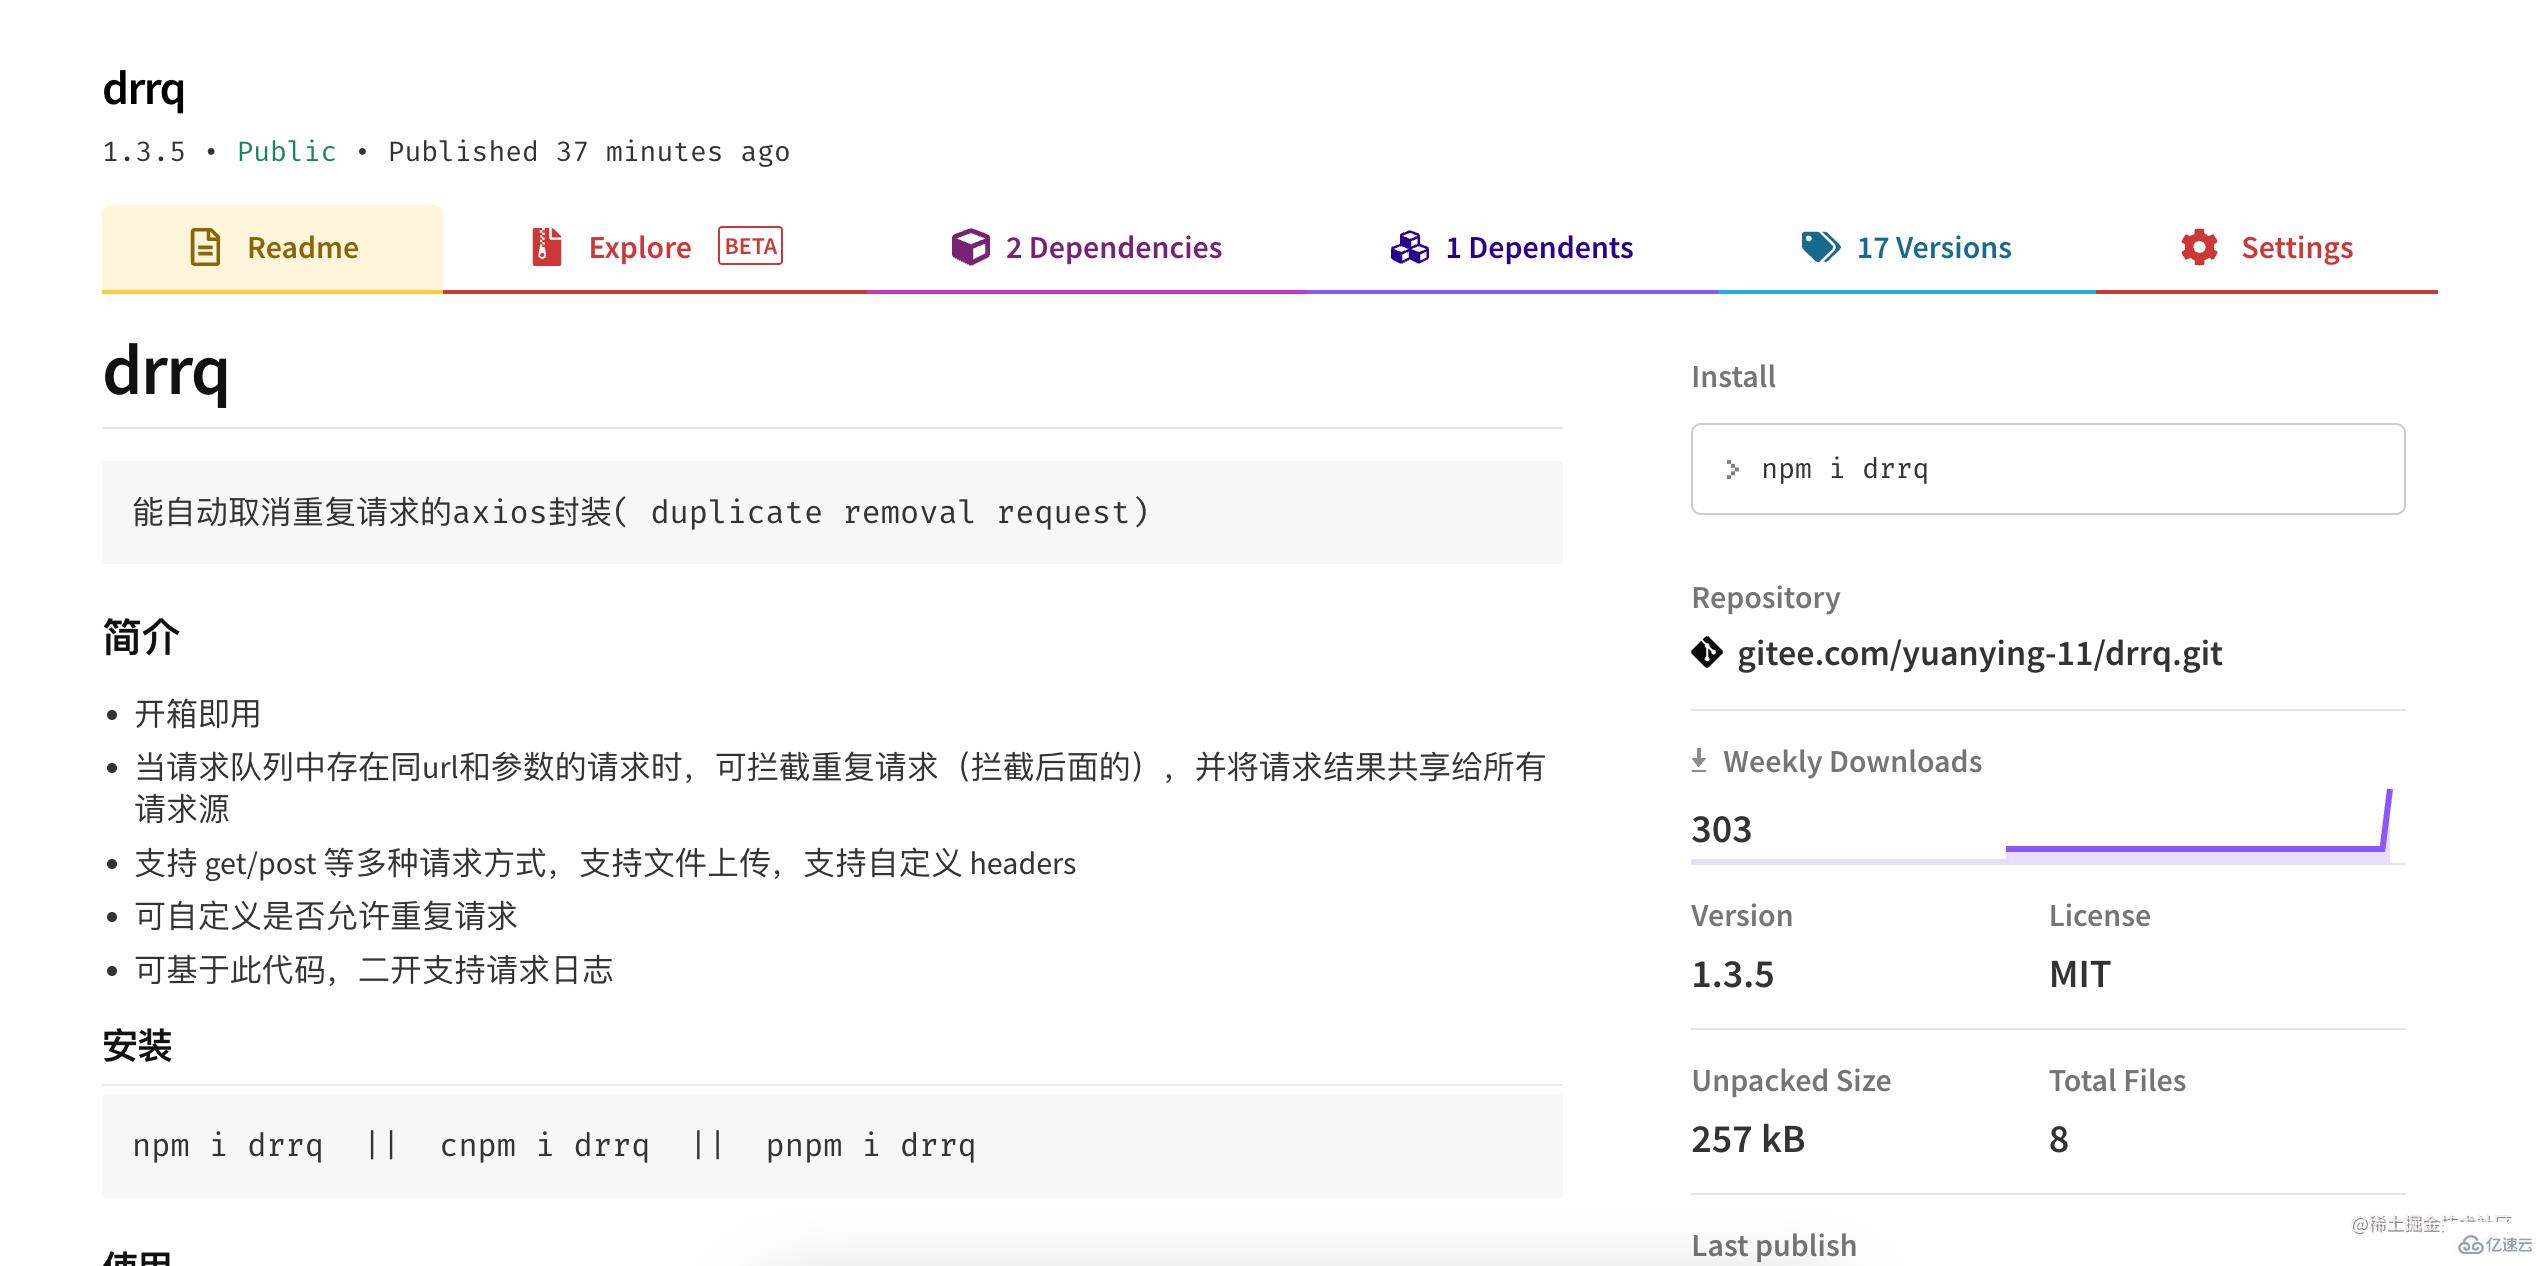The height and width of the screenshot is (1266, 2544).
Task: Open the Settings gear icon
Action: (2200, 248)
